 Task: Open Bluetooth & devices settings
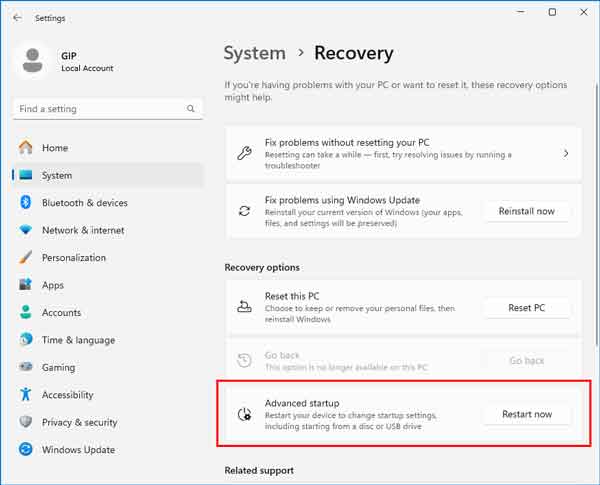(108, 202)
